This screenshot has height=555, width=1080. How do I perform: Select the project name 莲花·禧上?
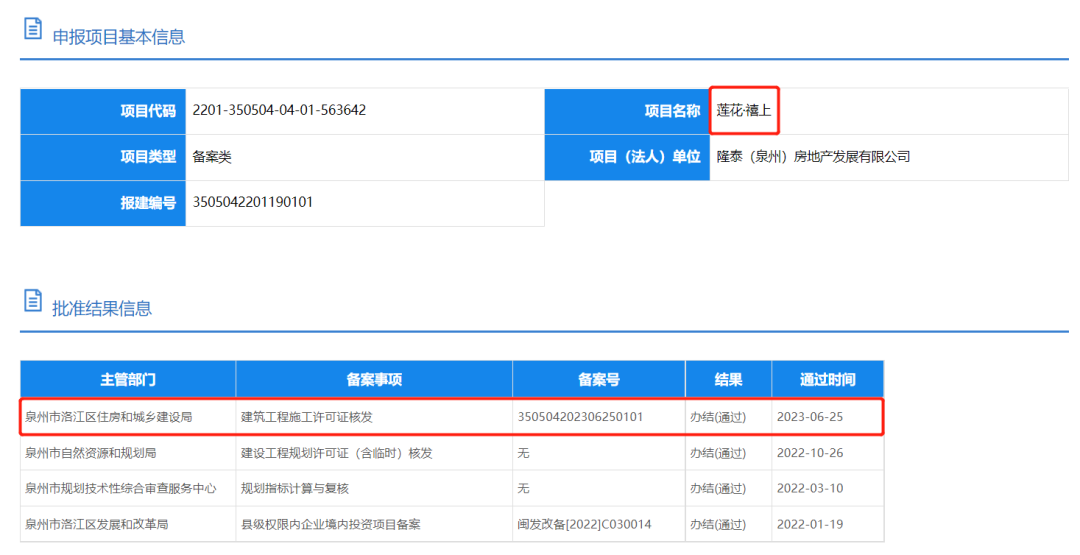(743, 110)
